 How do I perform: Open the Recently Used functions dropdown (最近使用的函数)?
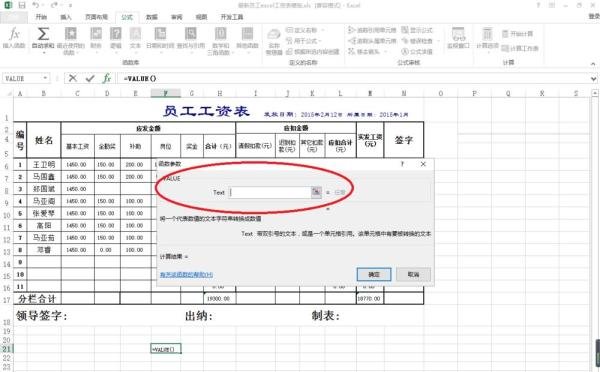click(70, 41)
